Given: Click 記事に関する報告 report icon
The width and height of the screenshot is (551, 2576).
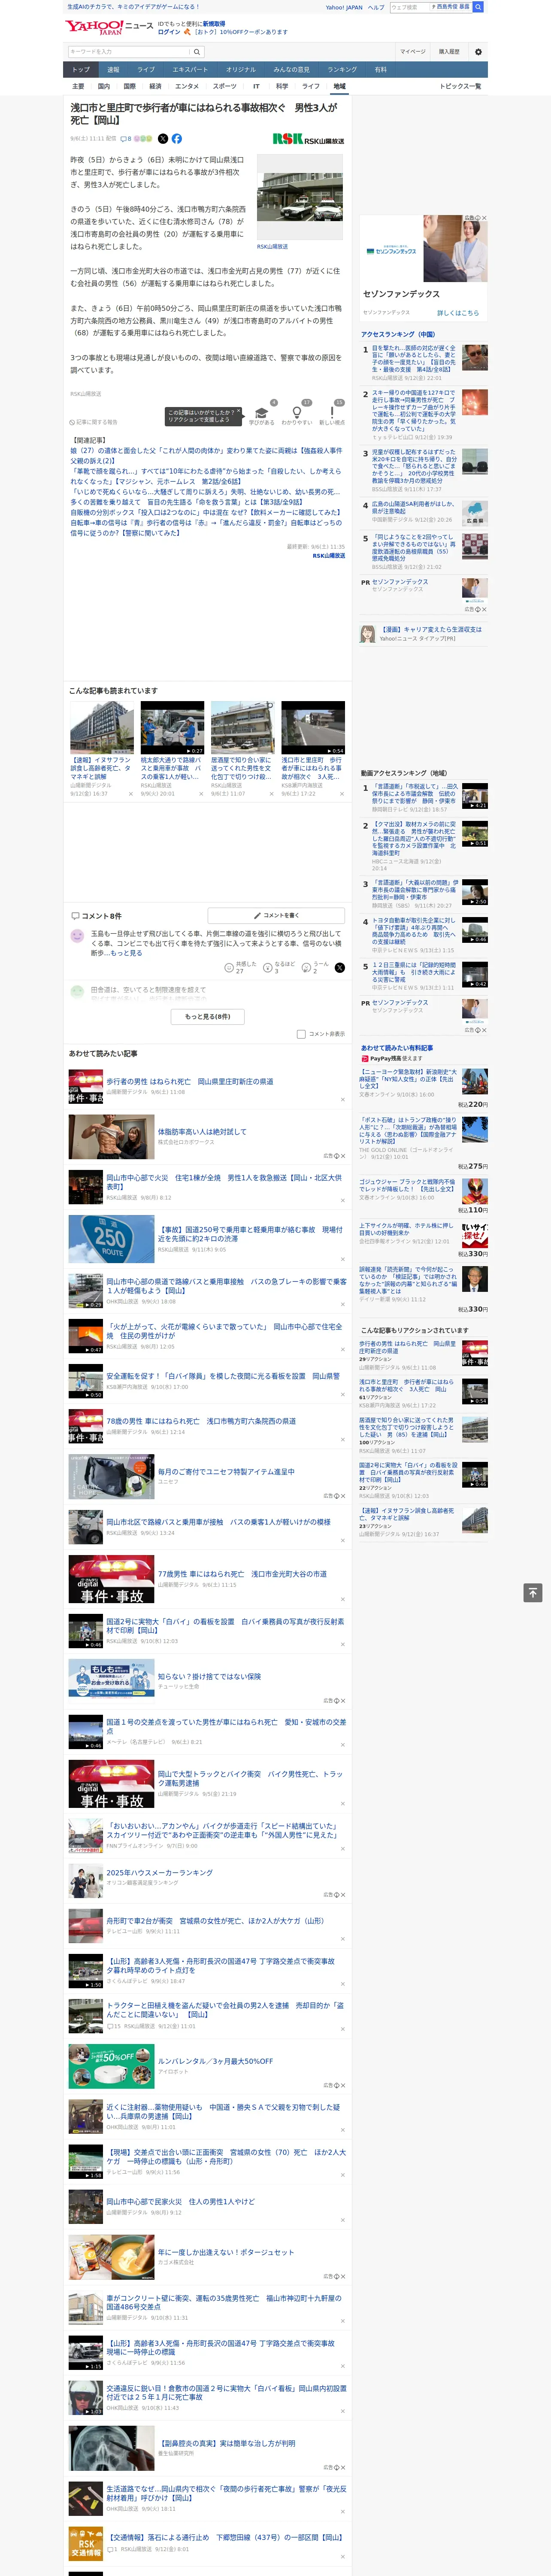Looking at the screenshot, I should (94, 422).
